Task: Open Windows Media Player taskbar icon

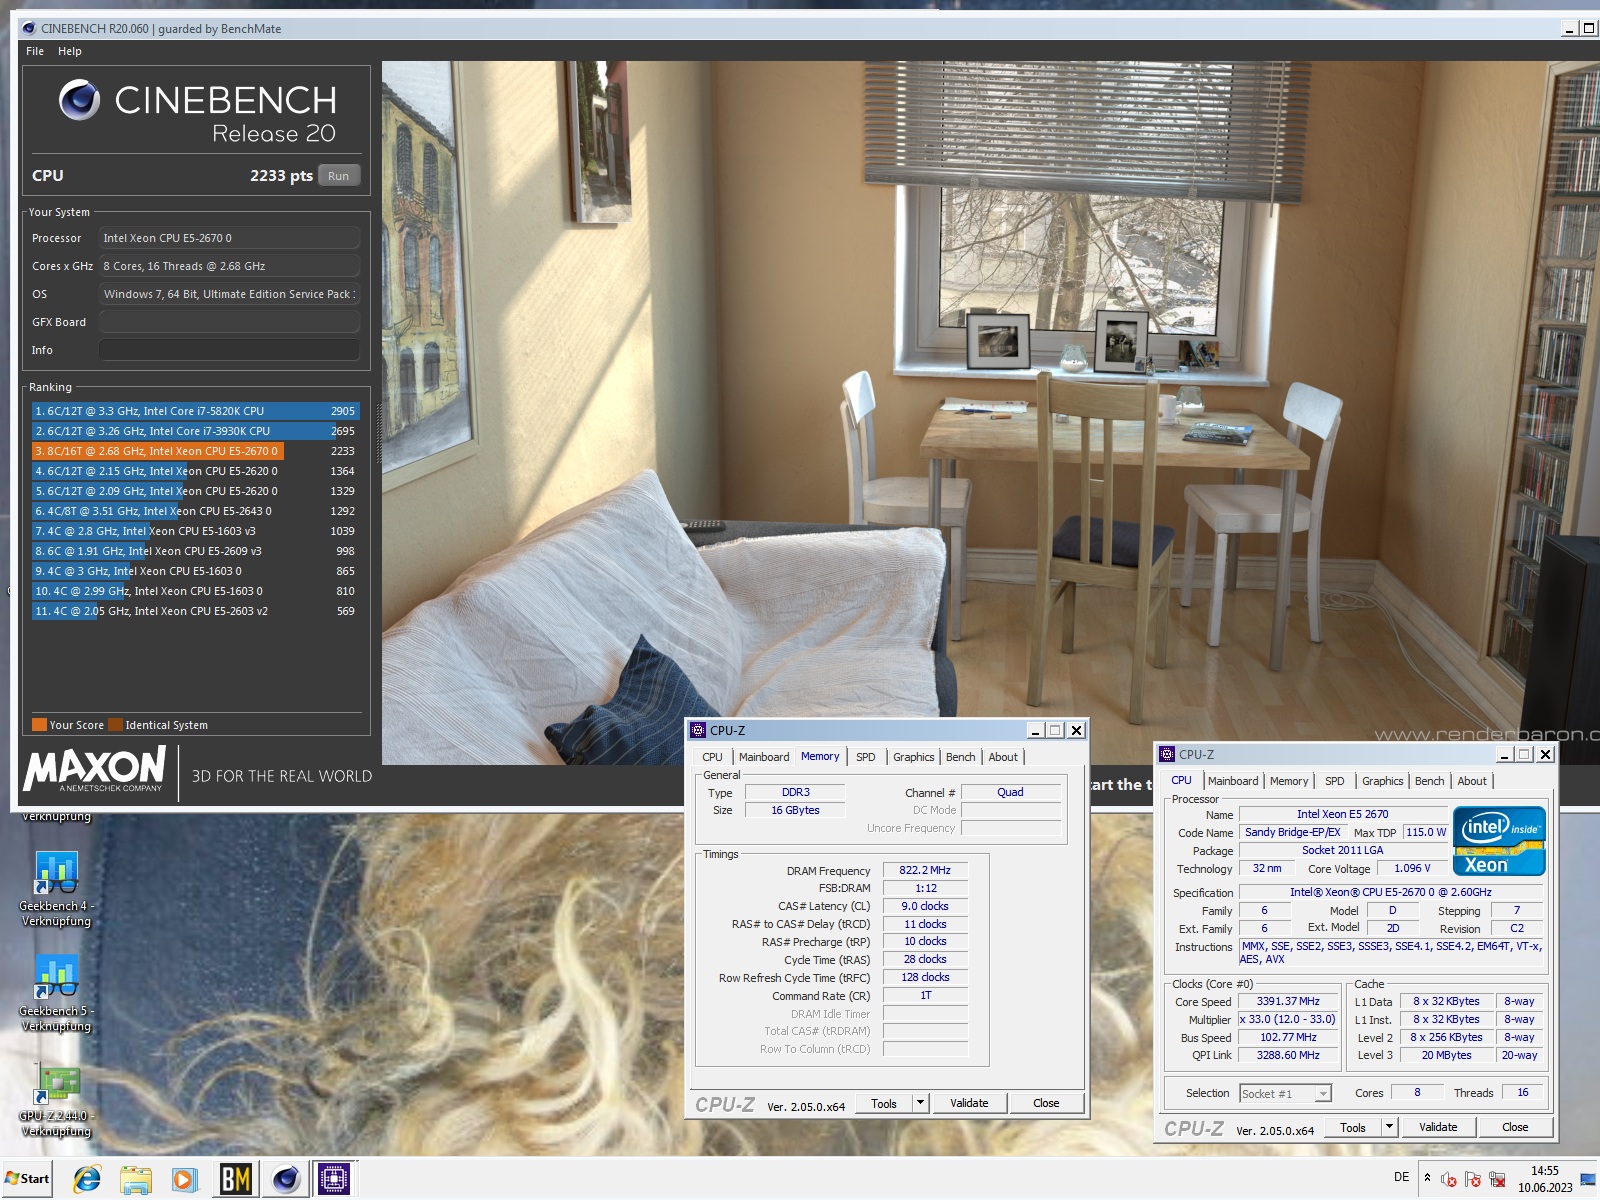Action: pyautogui.click(x=184, y=1179)
